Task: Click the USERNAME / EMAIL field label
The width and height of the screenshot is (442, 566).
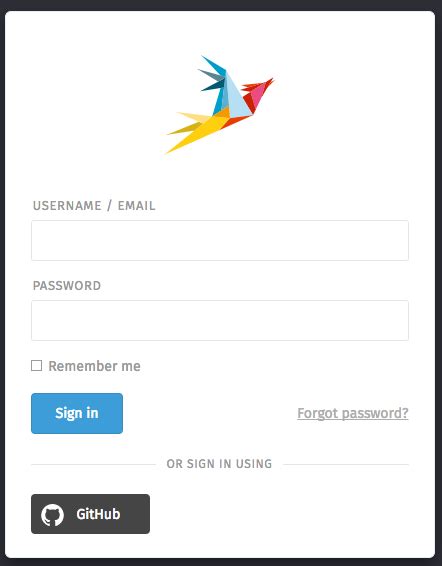Action: coord(94,206)
